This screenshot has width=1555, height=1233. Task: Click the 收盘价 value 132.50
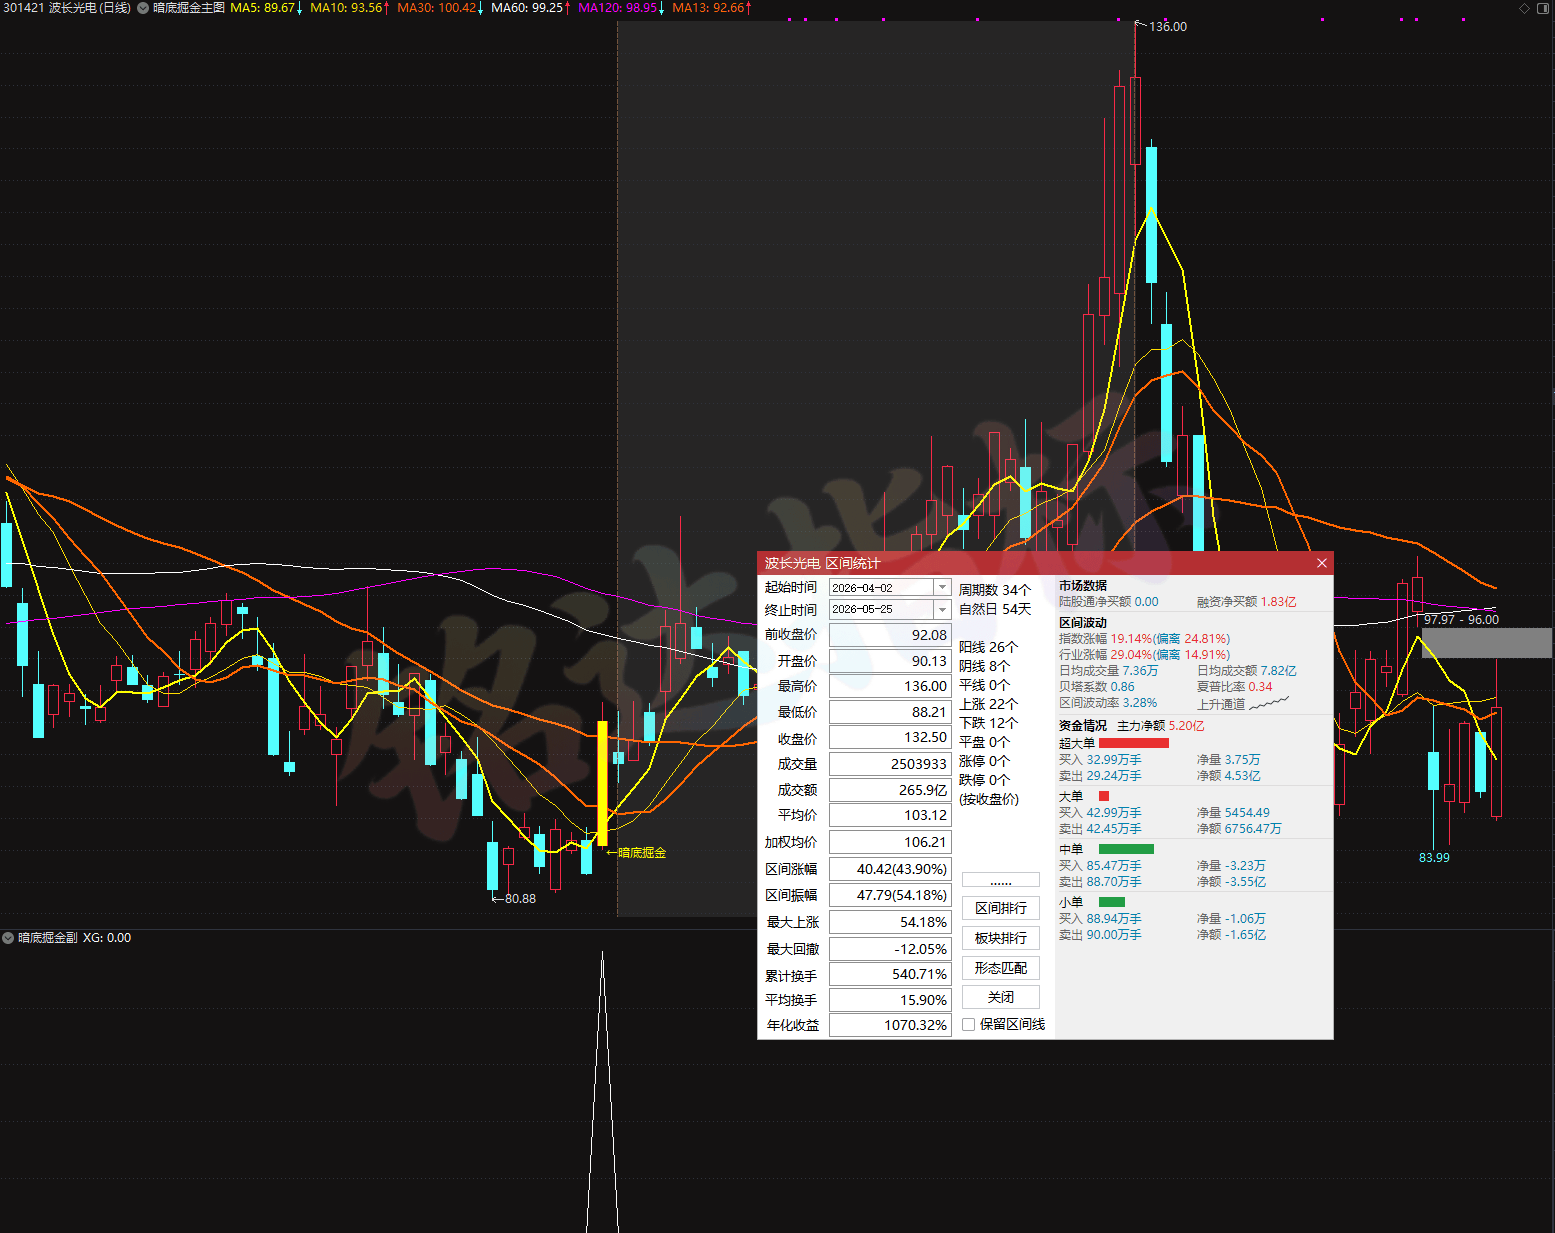point(890,737)
